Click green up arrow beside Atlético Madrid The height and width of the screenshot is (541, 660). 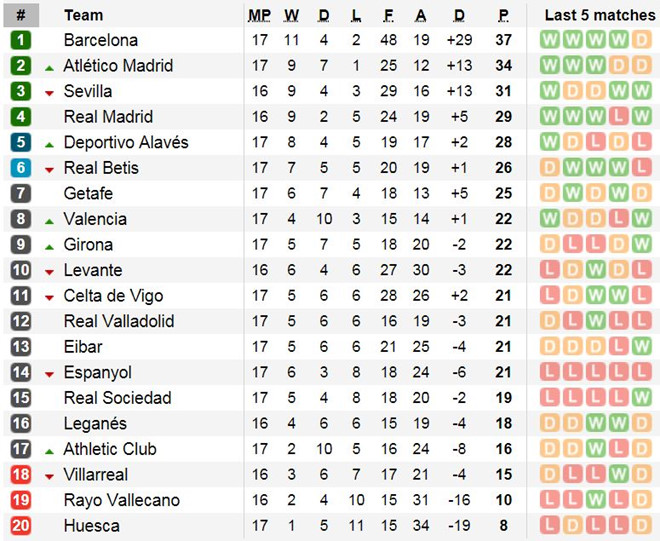[49, 67]
